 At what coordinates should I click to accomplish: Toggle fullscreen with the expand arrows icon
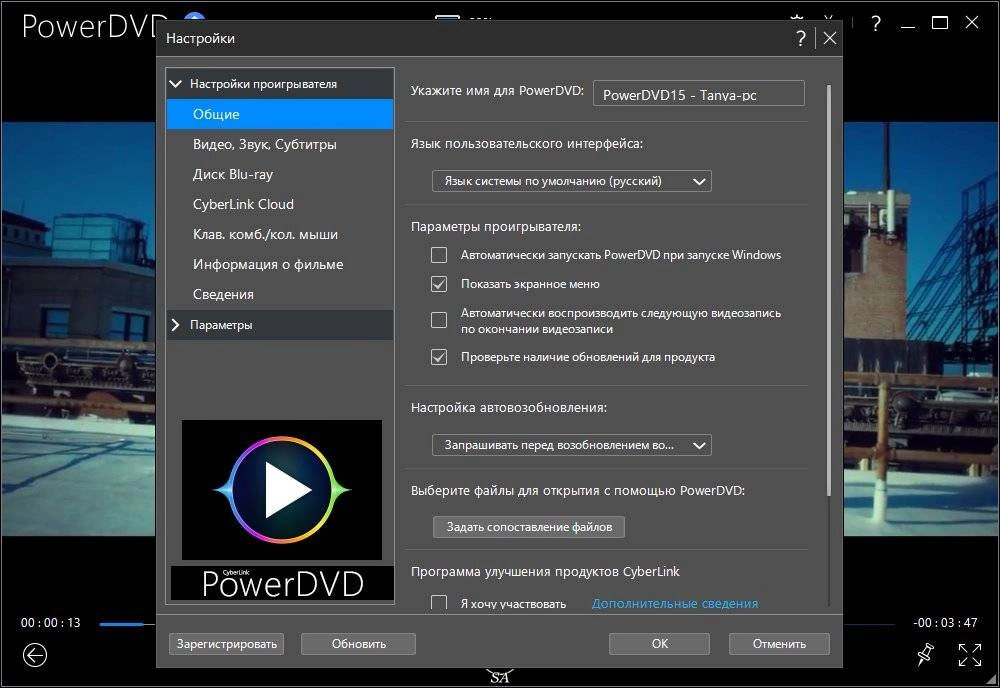click(x=969, y=655)
